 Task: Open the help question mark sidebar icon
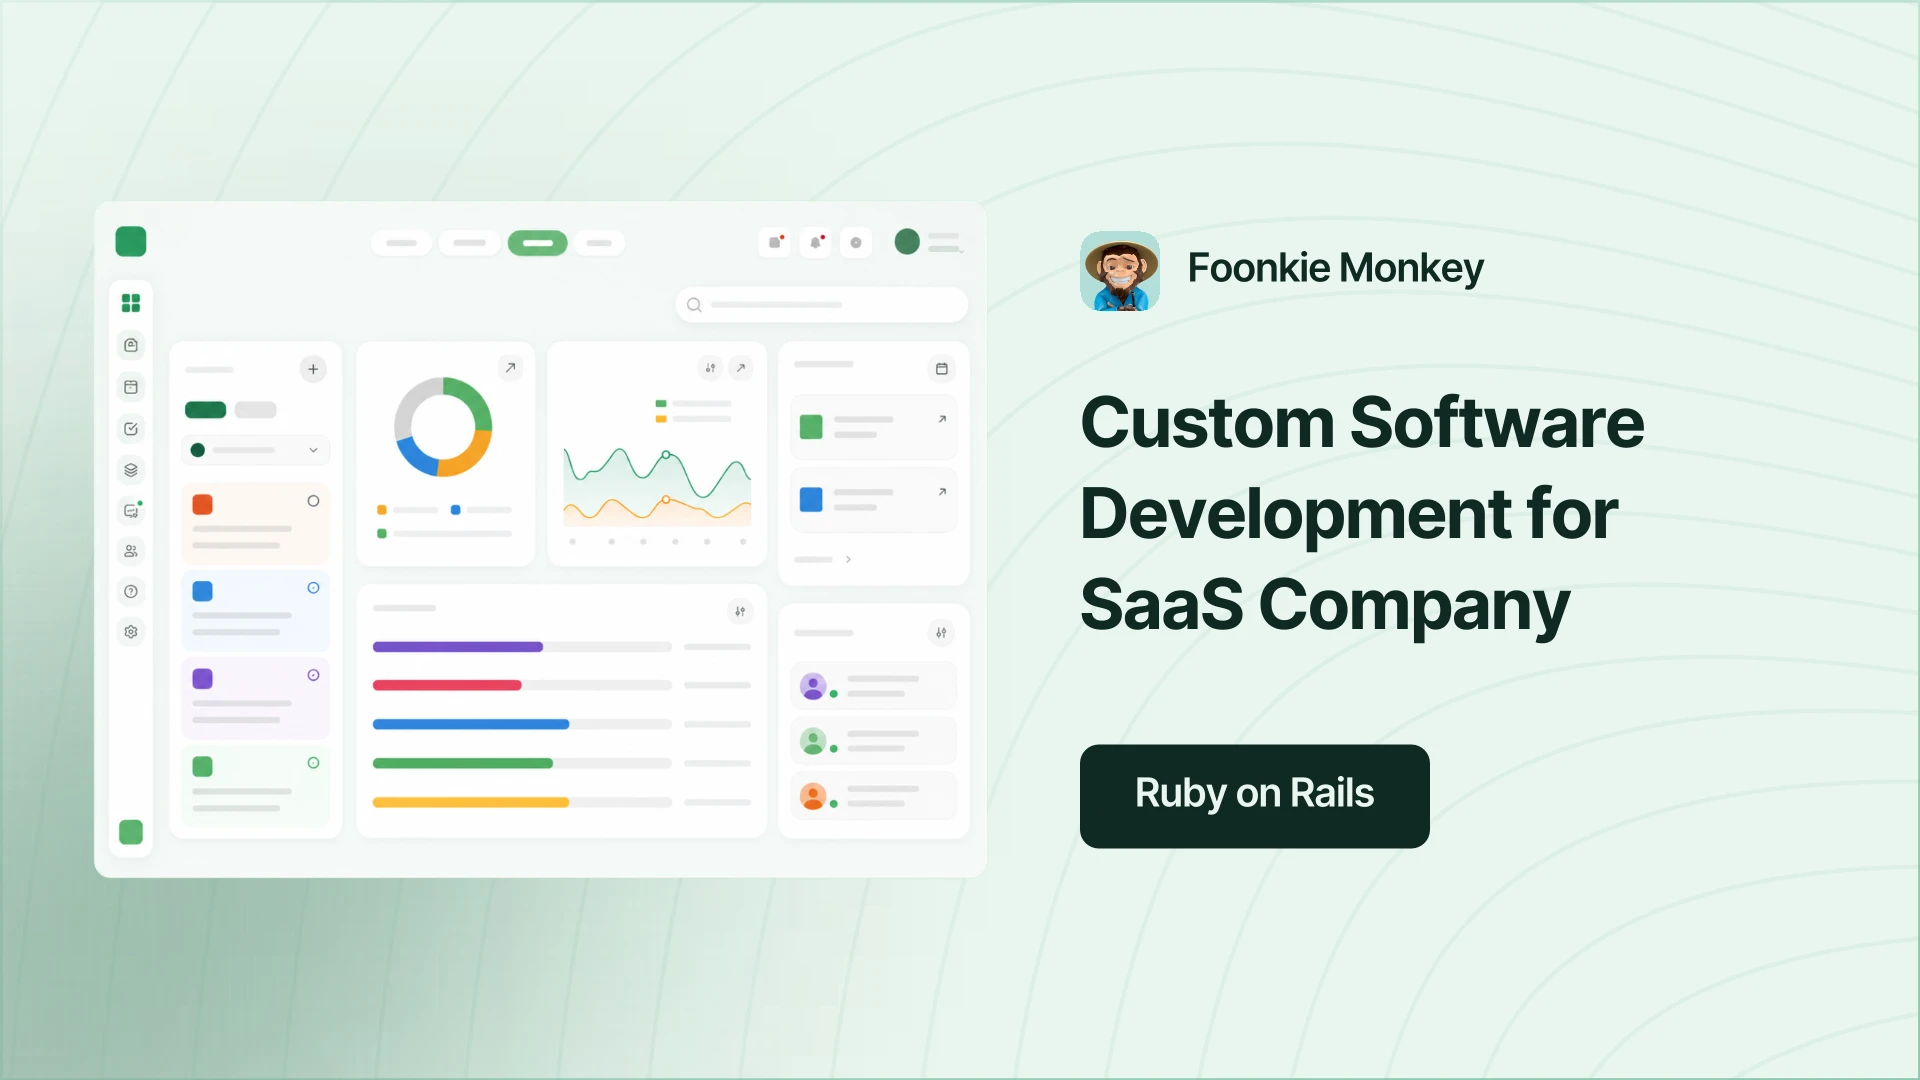point(131,592)
